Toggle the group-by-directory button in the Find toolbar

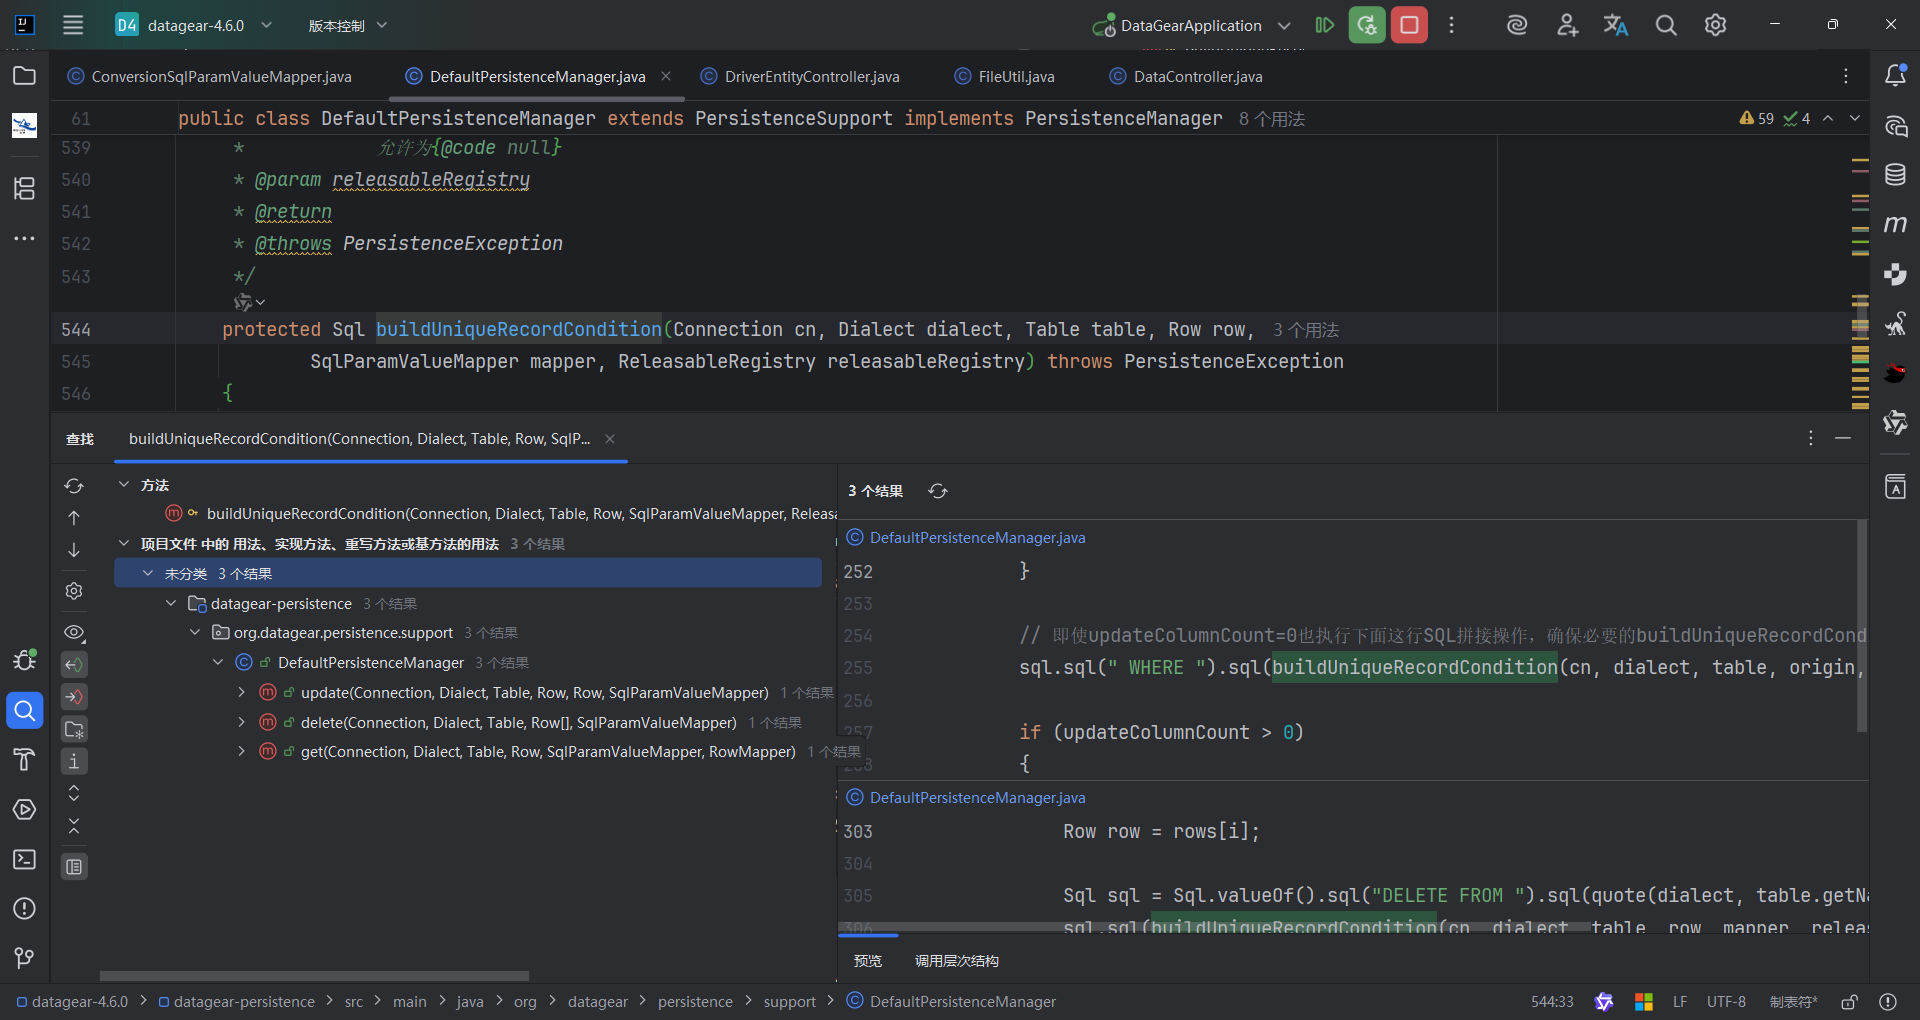pyautogui.click(x=74, y=729)
